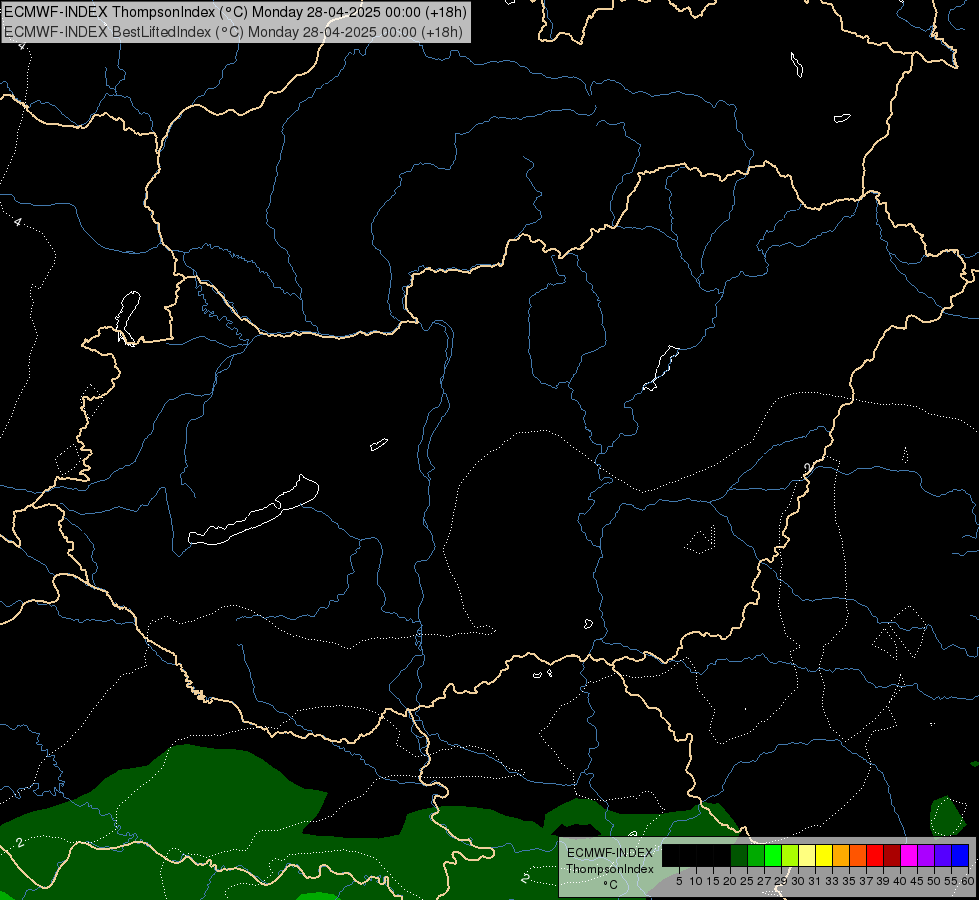
Task: Select the yellow 31–33 legend swatch
Action: pyautogui.click(x=824, y=855)
